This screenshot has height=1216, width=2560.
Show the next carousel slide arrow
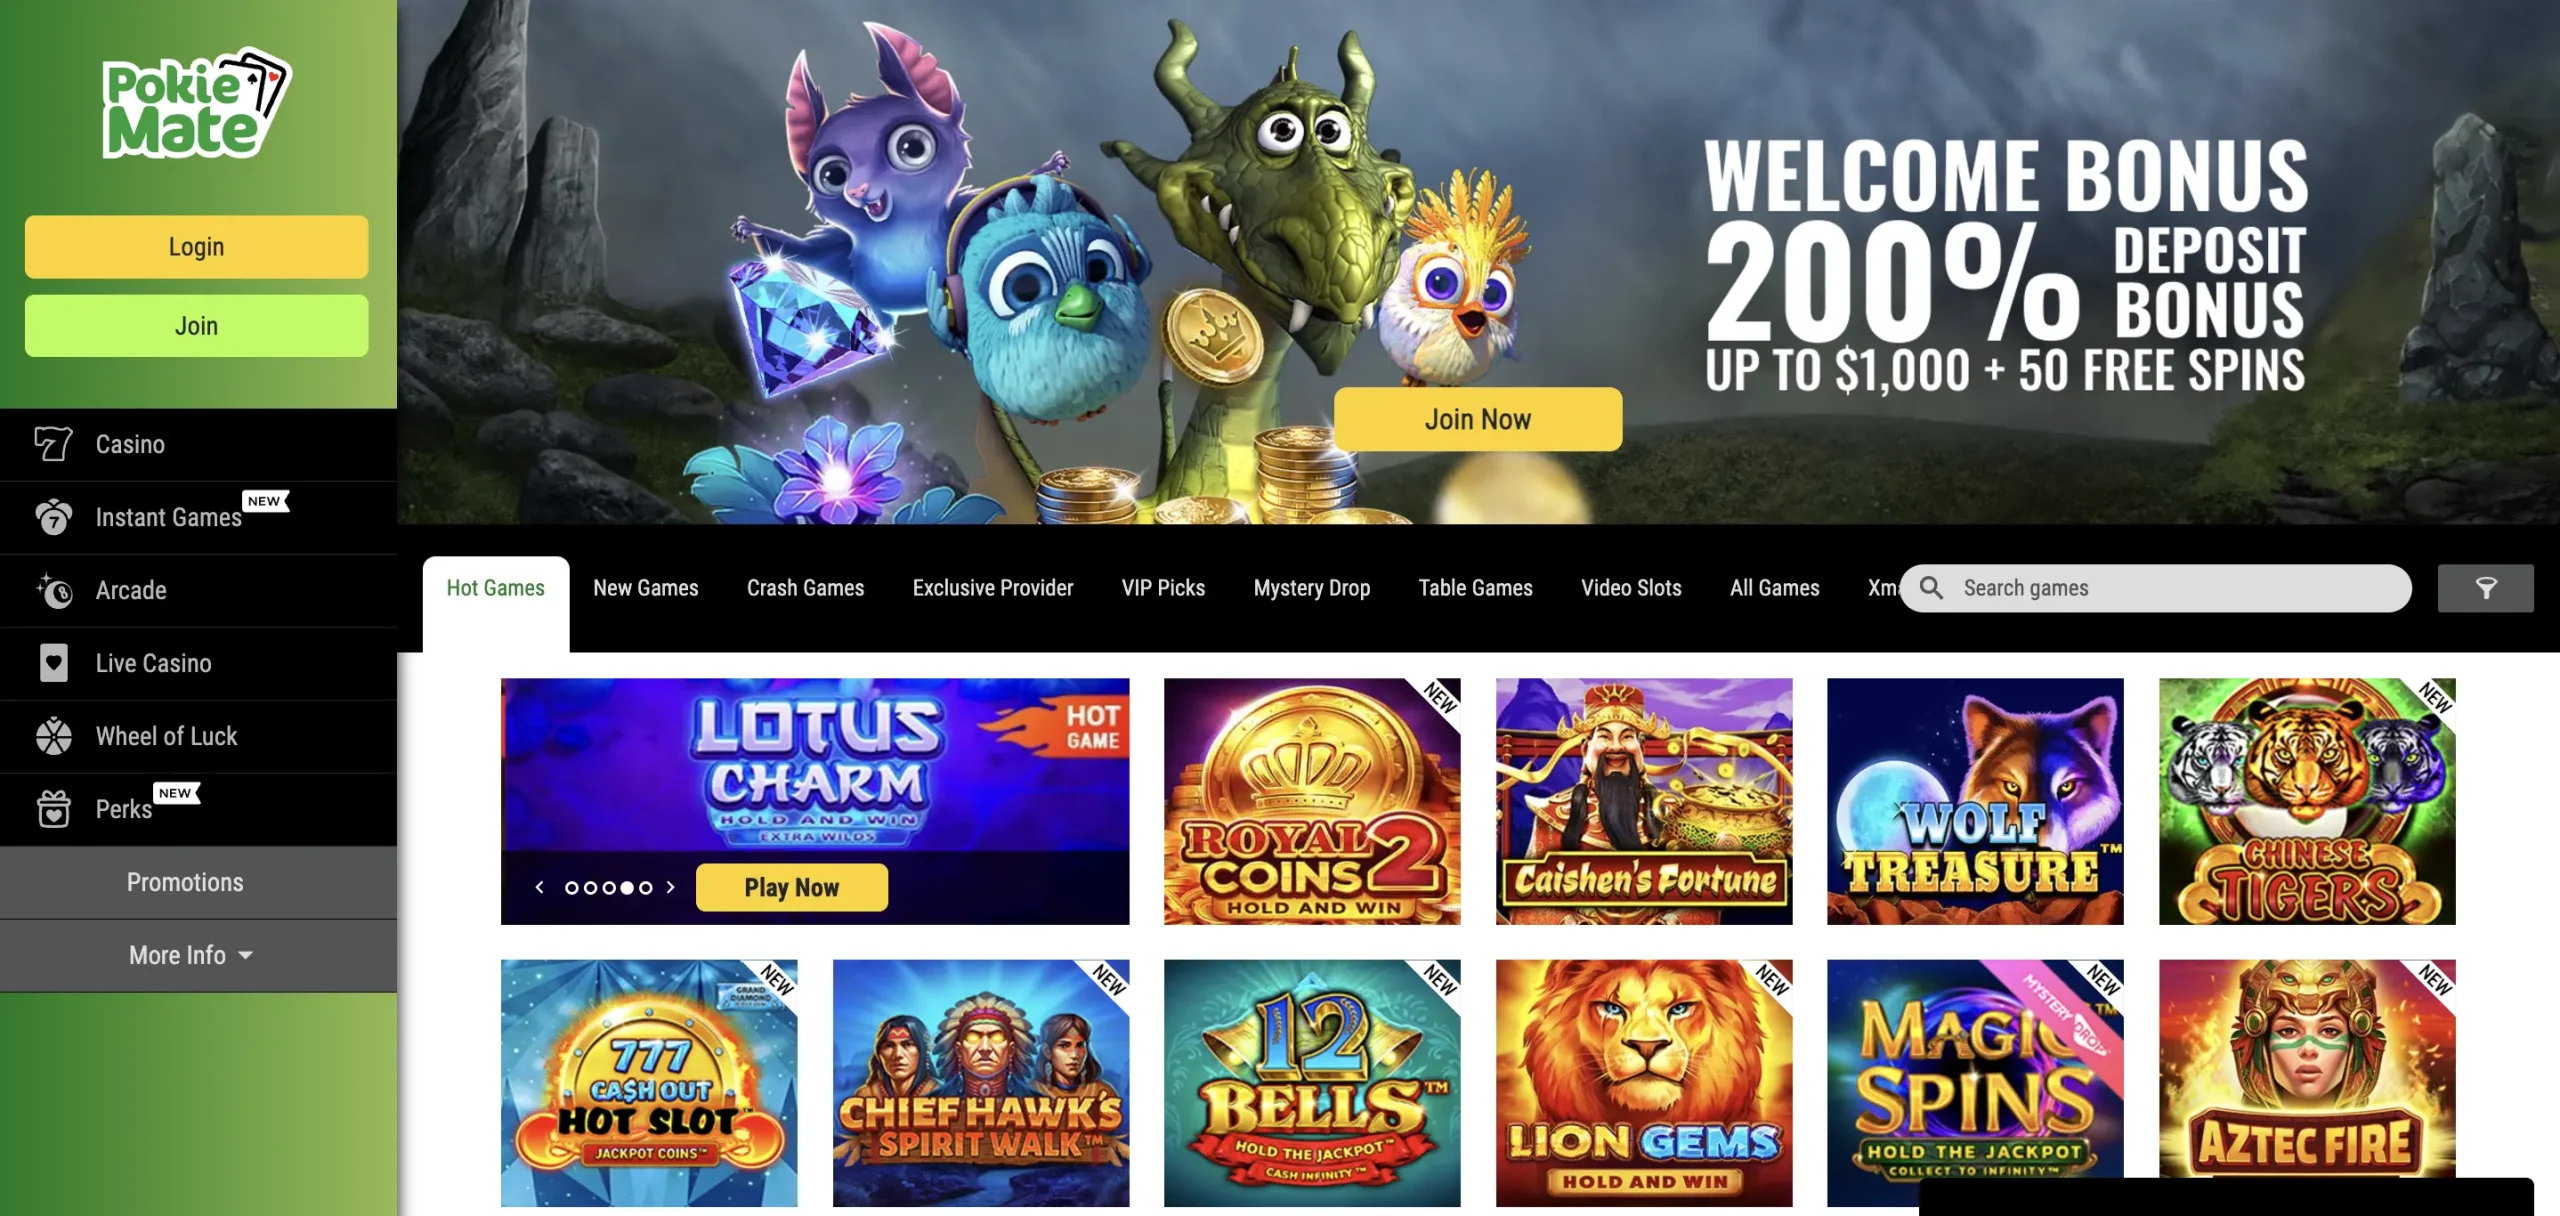670,887
